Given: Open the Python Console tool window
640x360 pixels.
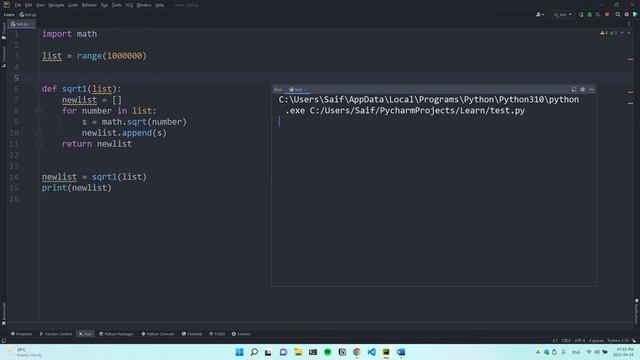Looking at the screenshot, I should (158, 334).
